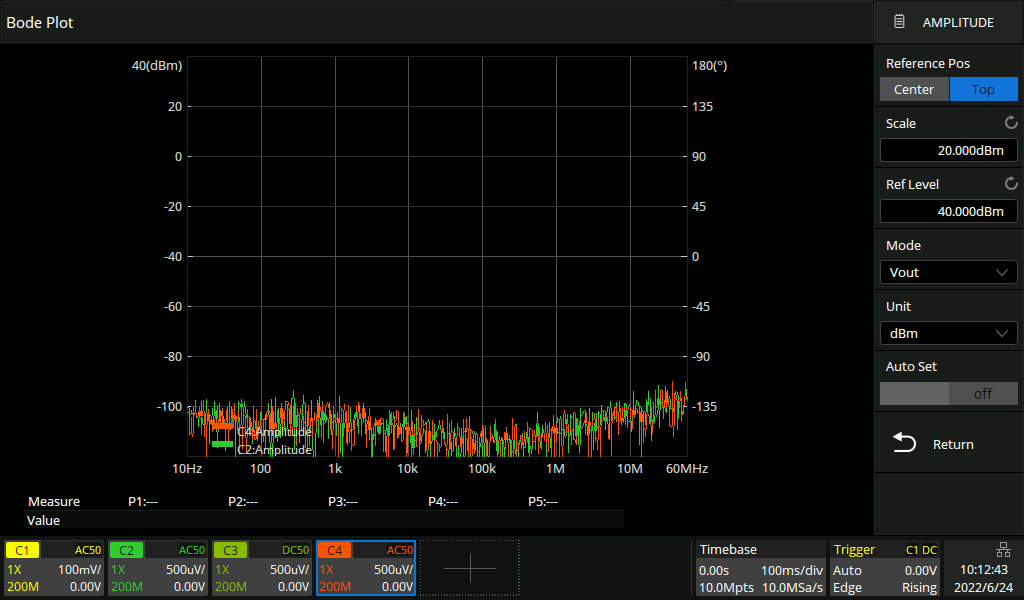Viewport: 1024px width, 600px height.
Task: Open the Trigger settings box
Action: (x=885, y=568)
